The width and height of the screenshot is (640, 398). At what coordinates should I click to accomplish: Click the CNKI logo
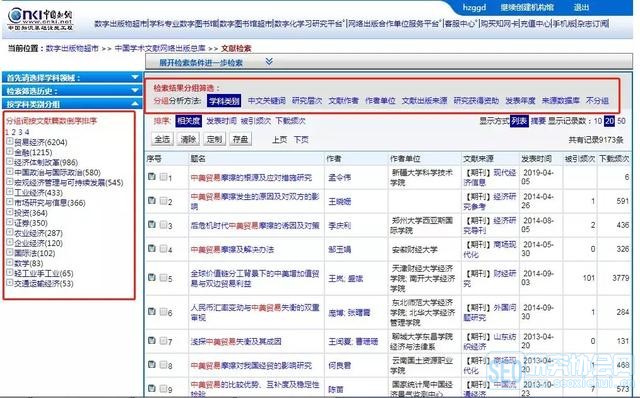40,19
